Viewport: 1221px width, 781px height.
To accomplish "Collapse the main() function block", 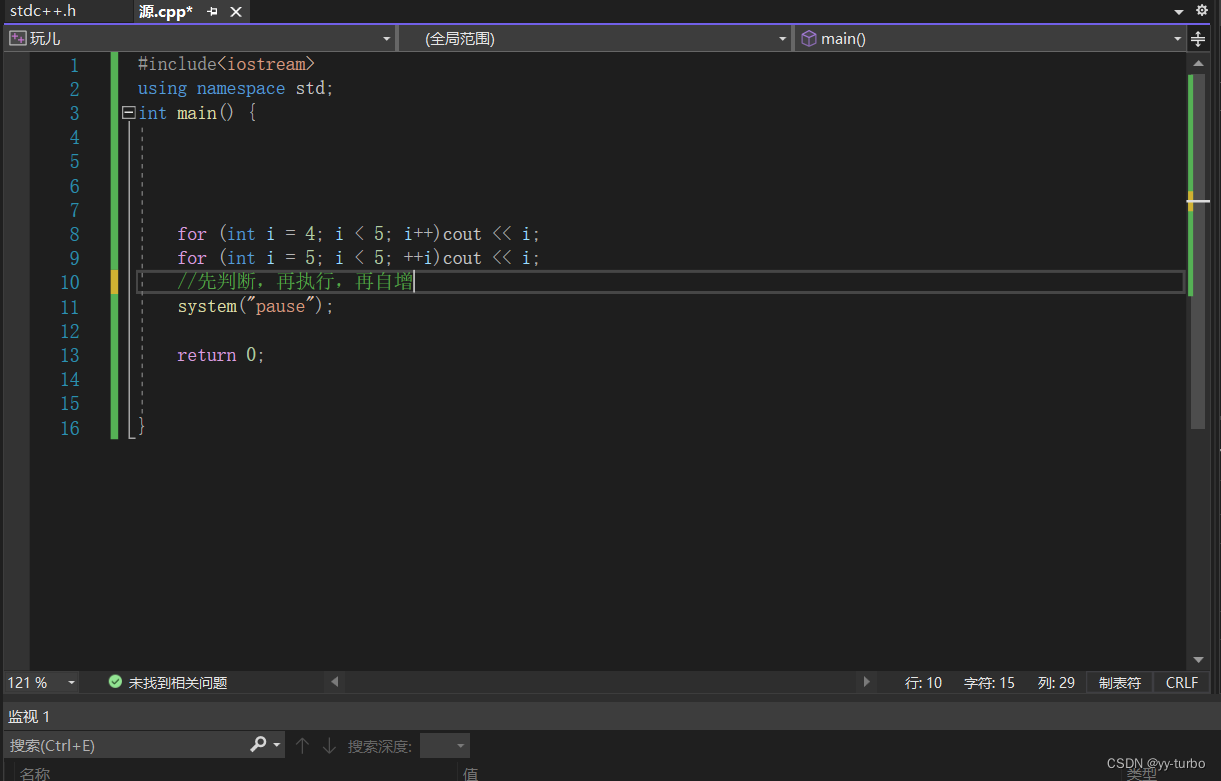I will click(x=128, y=113).
